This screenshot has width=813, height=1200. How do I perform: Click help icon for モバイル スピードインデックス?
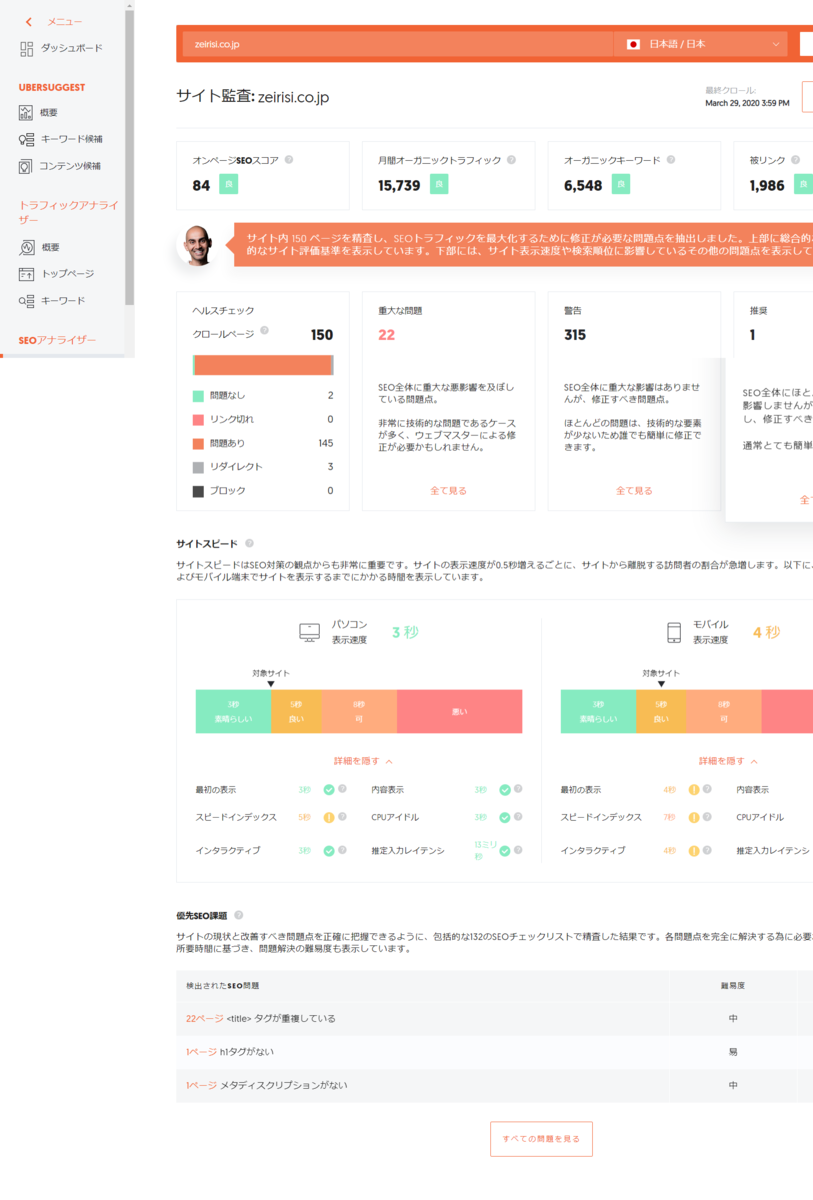[x=708, y=817]
